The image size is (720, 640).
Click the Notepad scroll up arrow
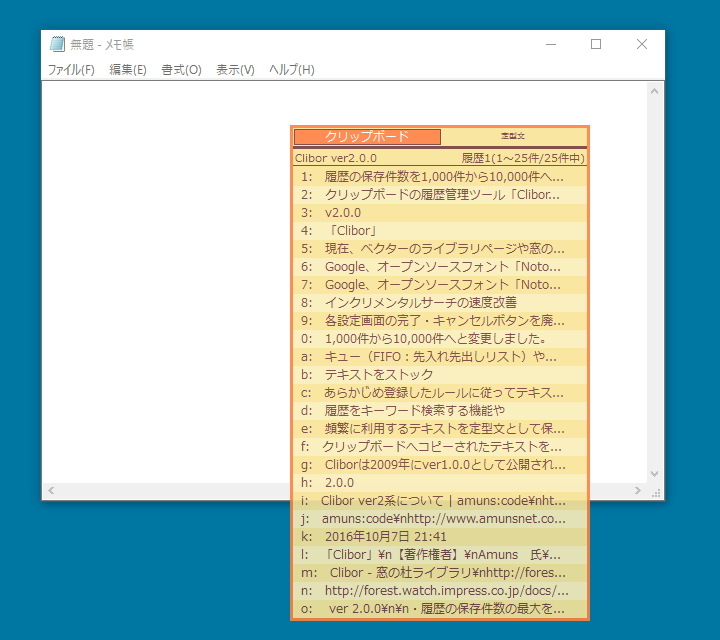[x=655, y=91]
